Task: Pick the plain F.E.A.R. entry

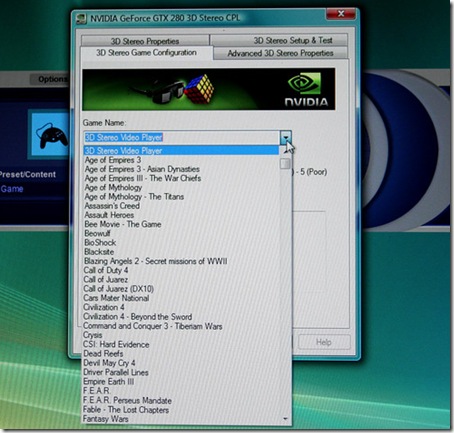Action: point(181,391)
